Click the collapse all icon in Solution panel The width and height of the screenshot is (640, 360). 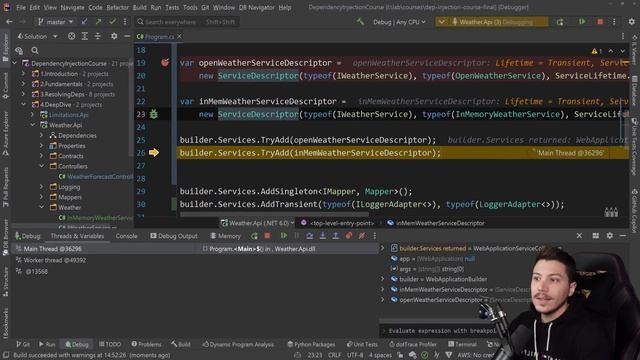point(98,36)
